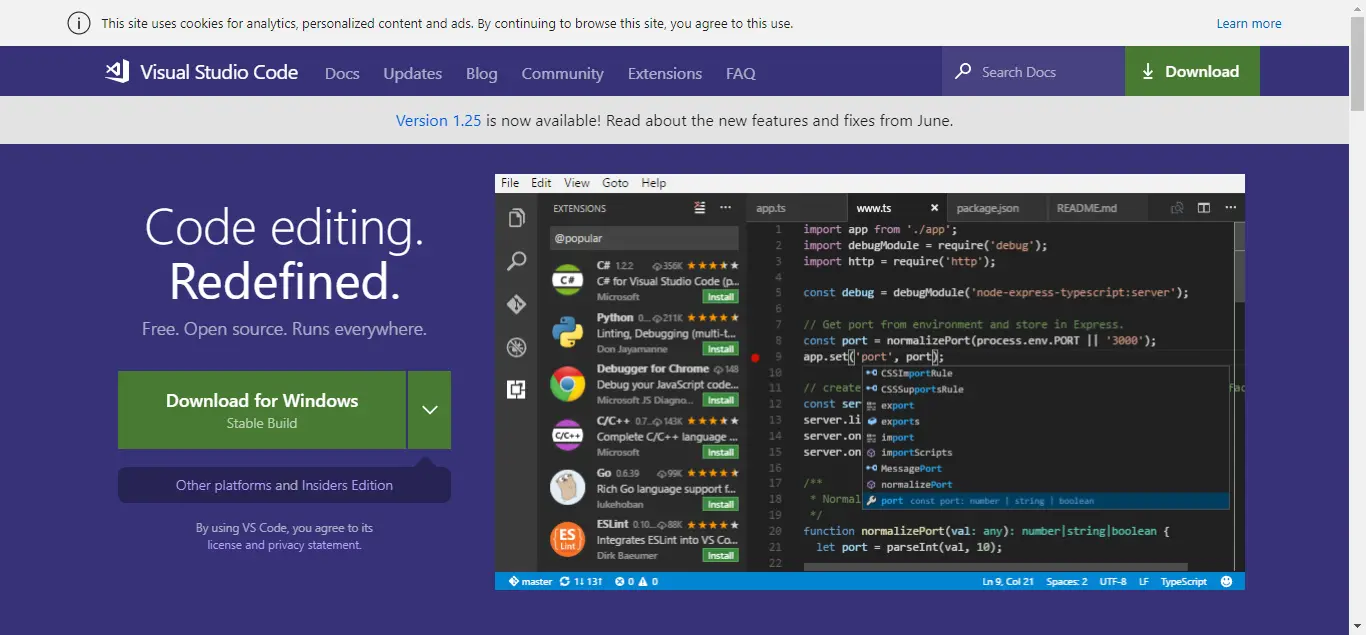Click the magnifier icon in Search Docs

click(x=963, y=71)
